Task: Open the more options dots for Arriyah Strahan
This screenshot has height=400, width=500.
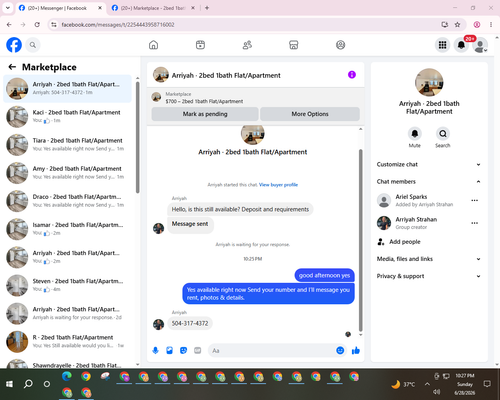Action: 475,223
